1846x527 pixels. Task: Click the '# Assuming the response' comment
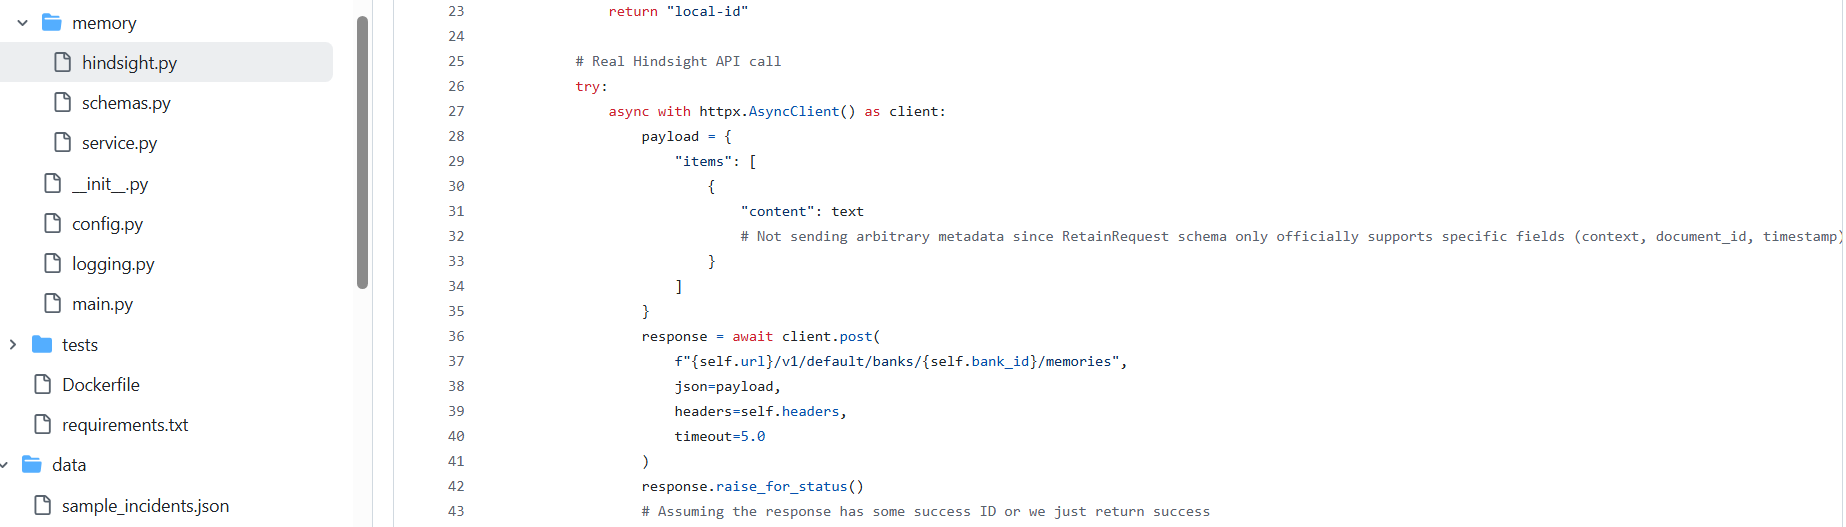click(925, 511)
